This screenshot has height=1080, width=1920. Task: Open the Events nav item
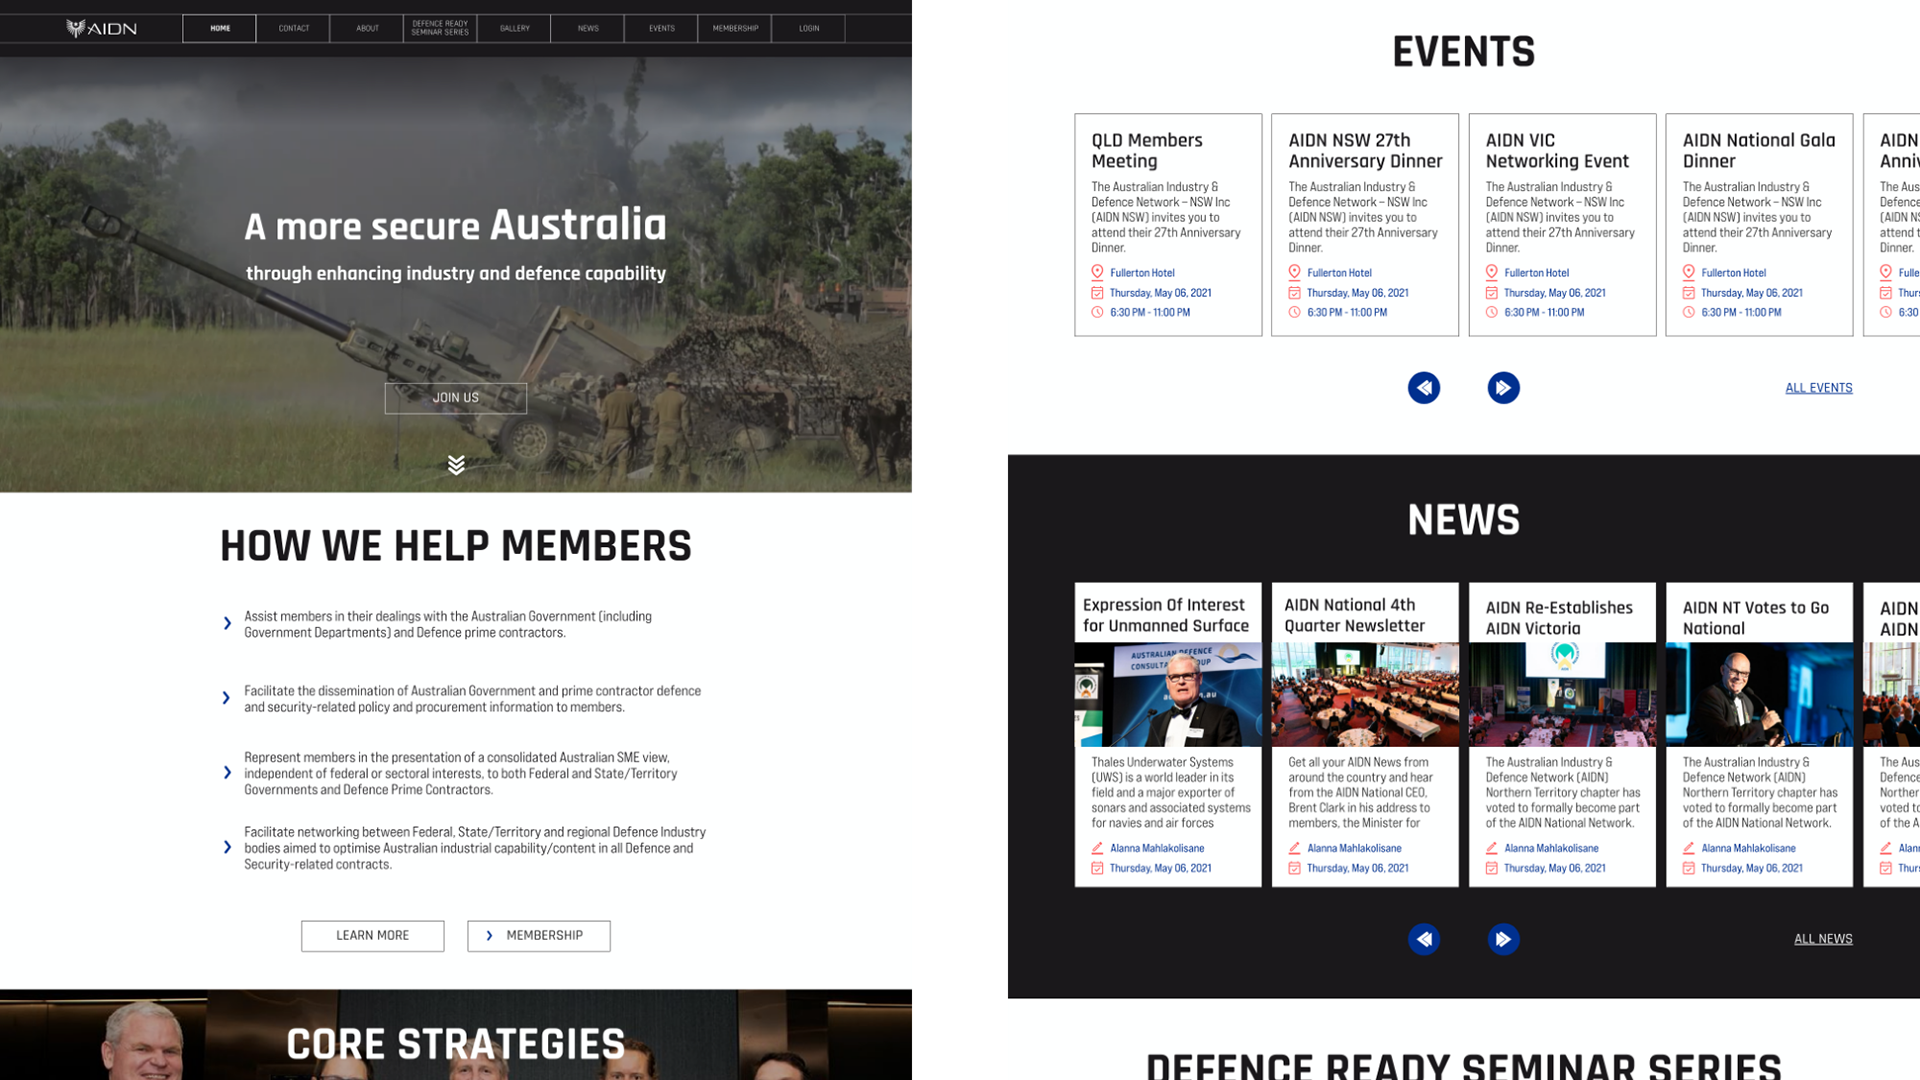pyautogui.click(x=662, y=28)
